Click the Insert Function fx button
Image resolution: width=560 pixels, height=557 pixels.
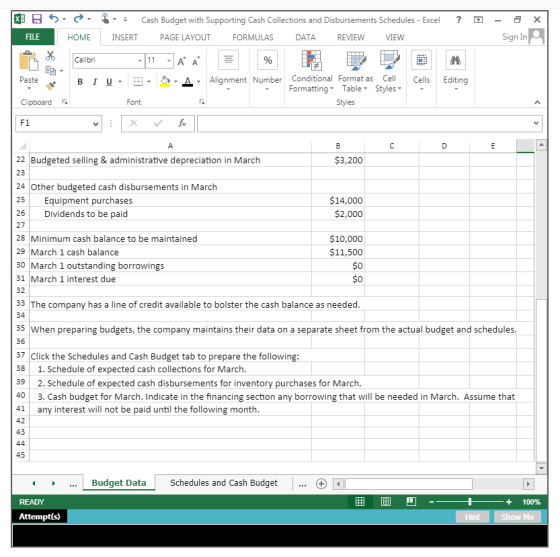point(182,123)
